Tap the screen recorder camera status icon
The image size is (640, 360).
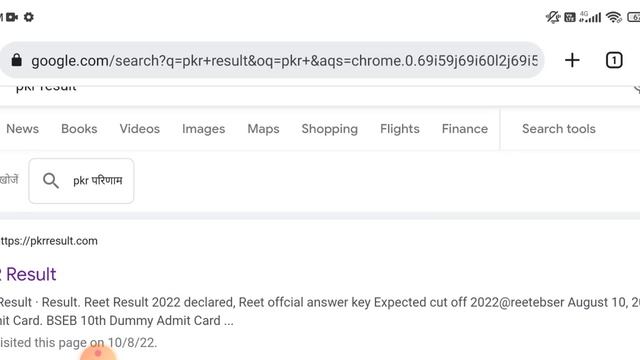point(12,17)
